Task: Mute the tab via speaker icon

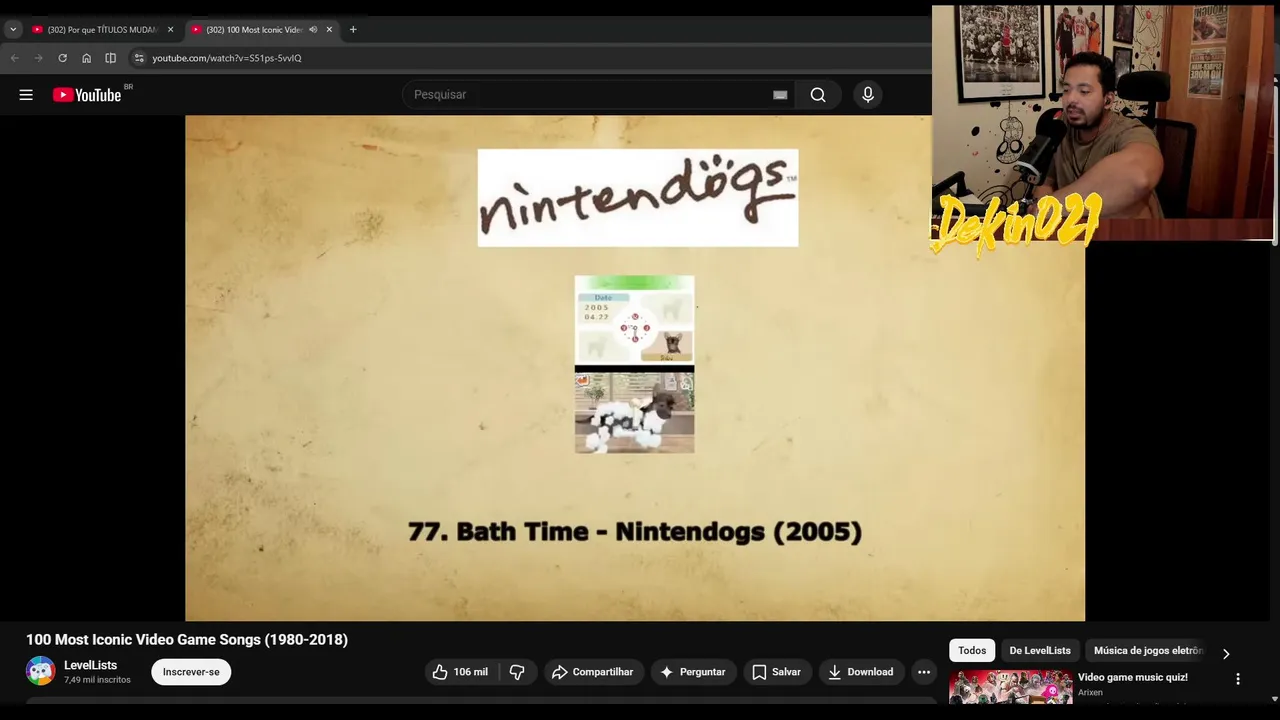Action: (x=313, y=30)
